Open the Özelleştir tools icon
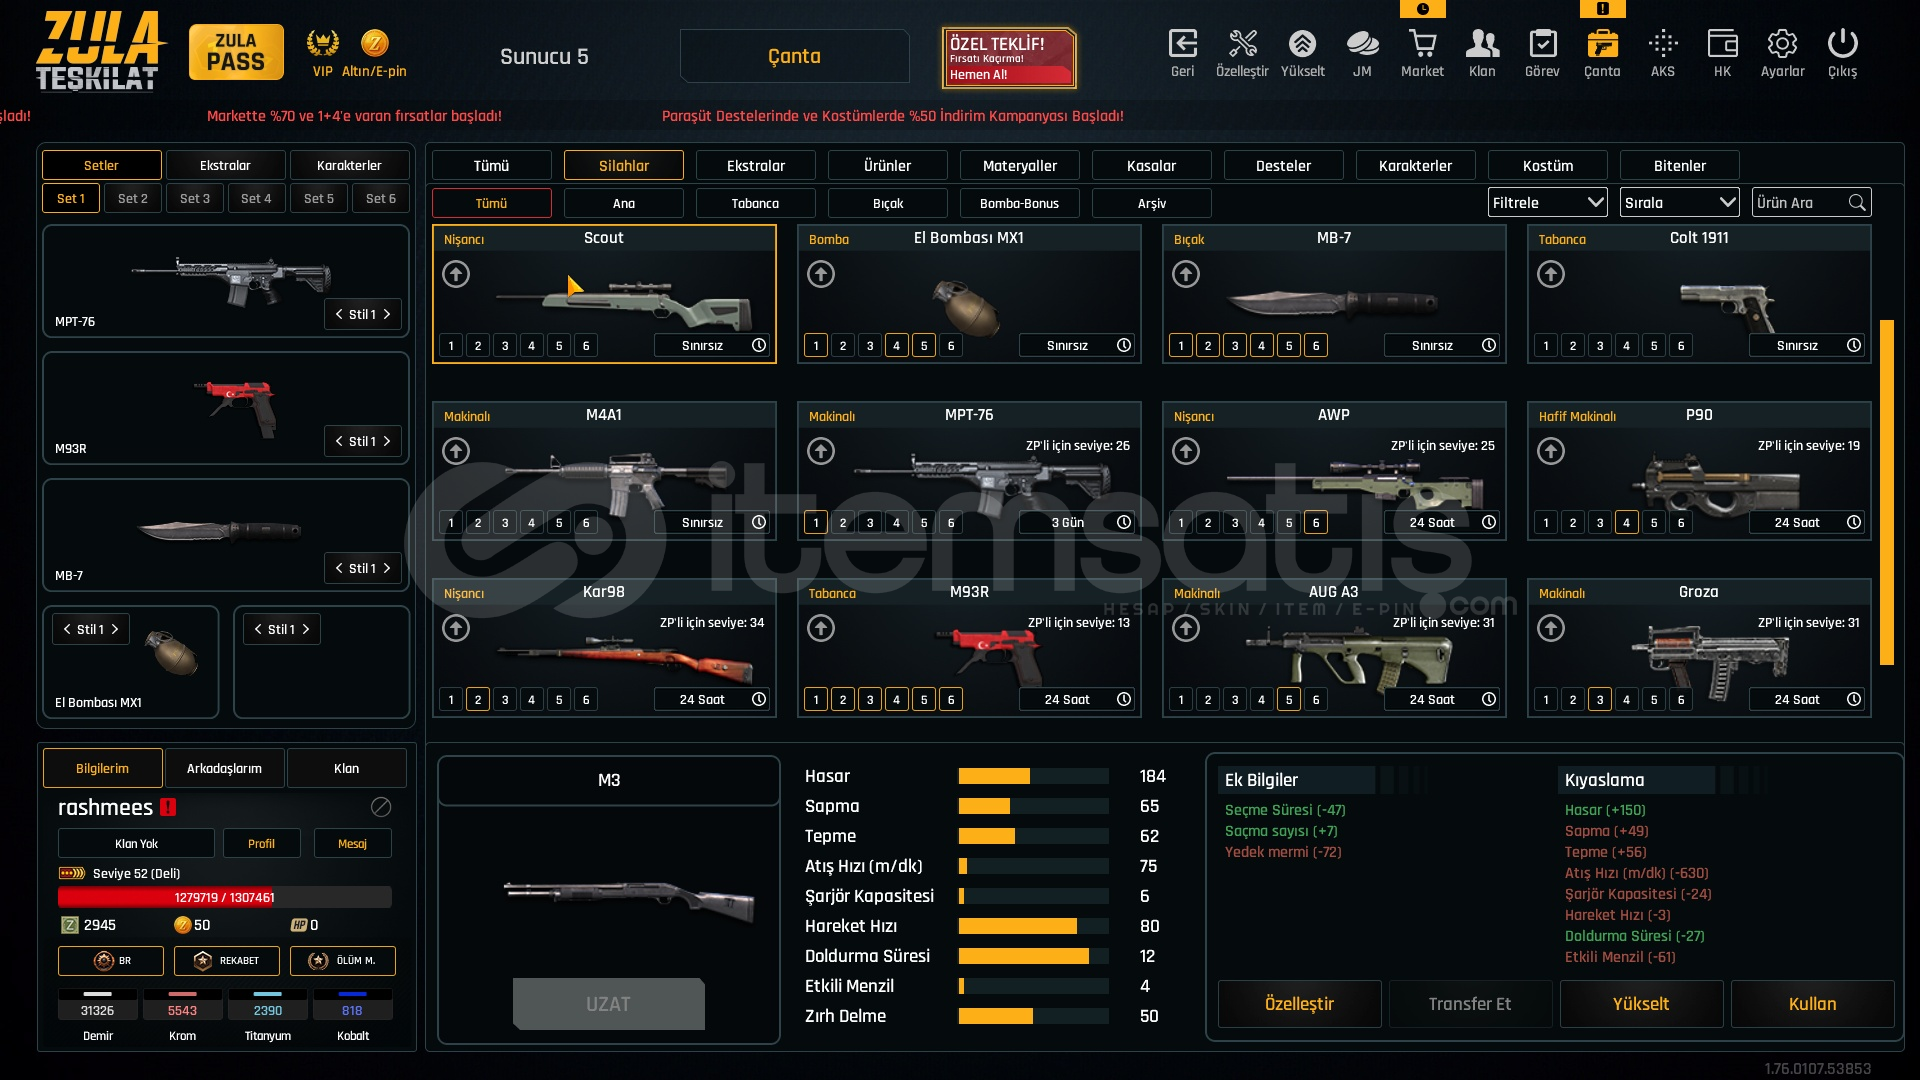1920x1080 pixels. (1242, 44)
